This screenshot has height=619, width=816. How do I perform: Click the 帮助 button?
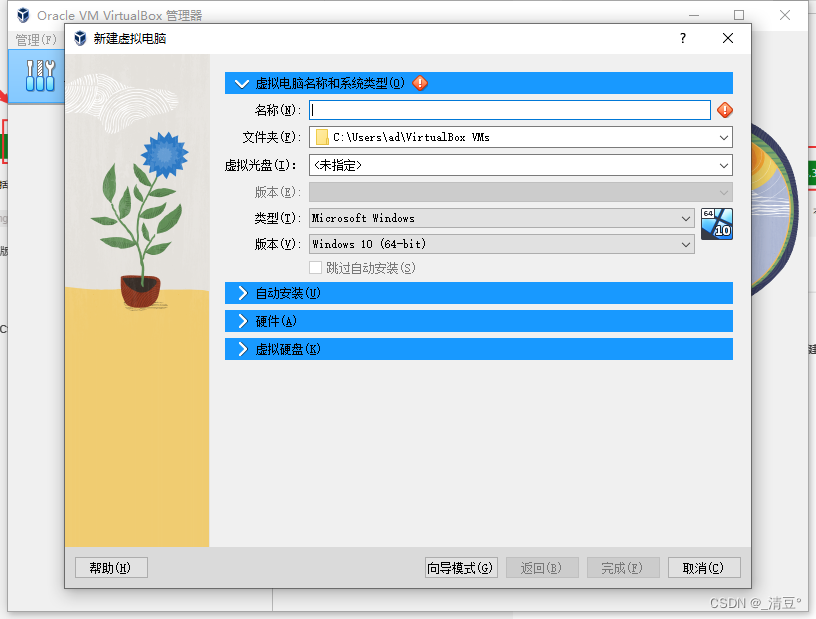(x=111, y=567)
